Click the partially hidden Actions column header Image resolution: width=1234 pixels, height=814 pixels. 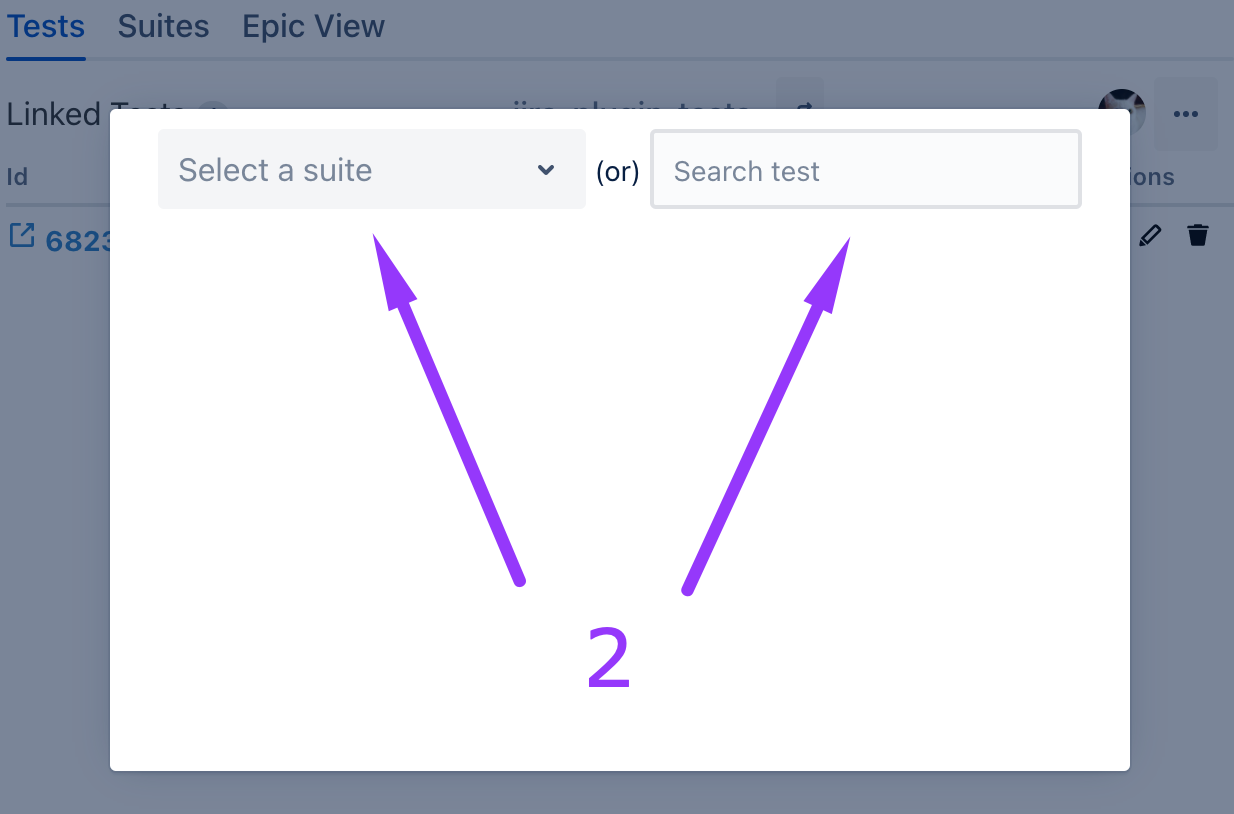click(x=1152, y=177)
